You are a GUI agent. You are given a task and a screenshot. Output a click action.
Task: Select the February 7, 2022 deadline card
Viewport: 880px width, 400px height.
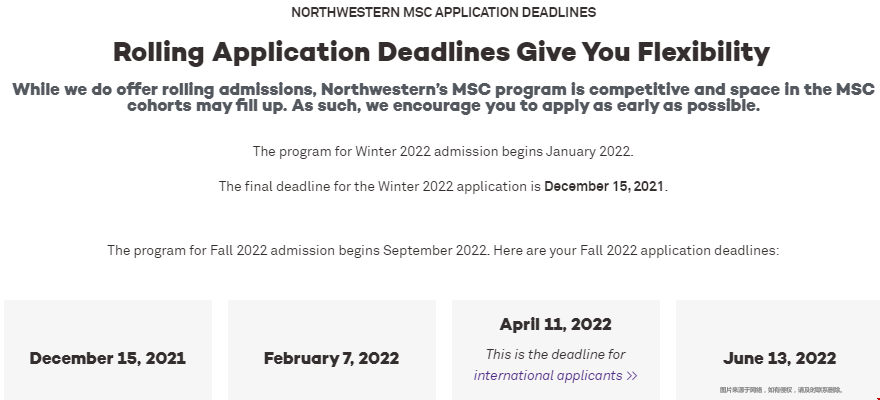click(332, 350)
